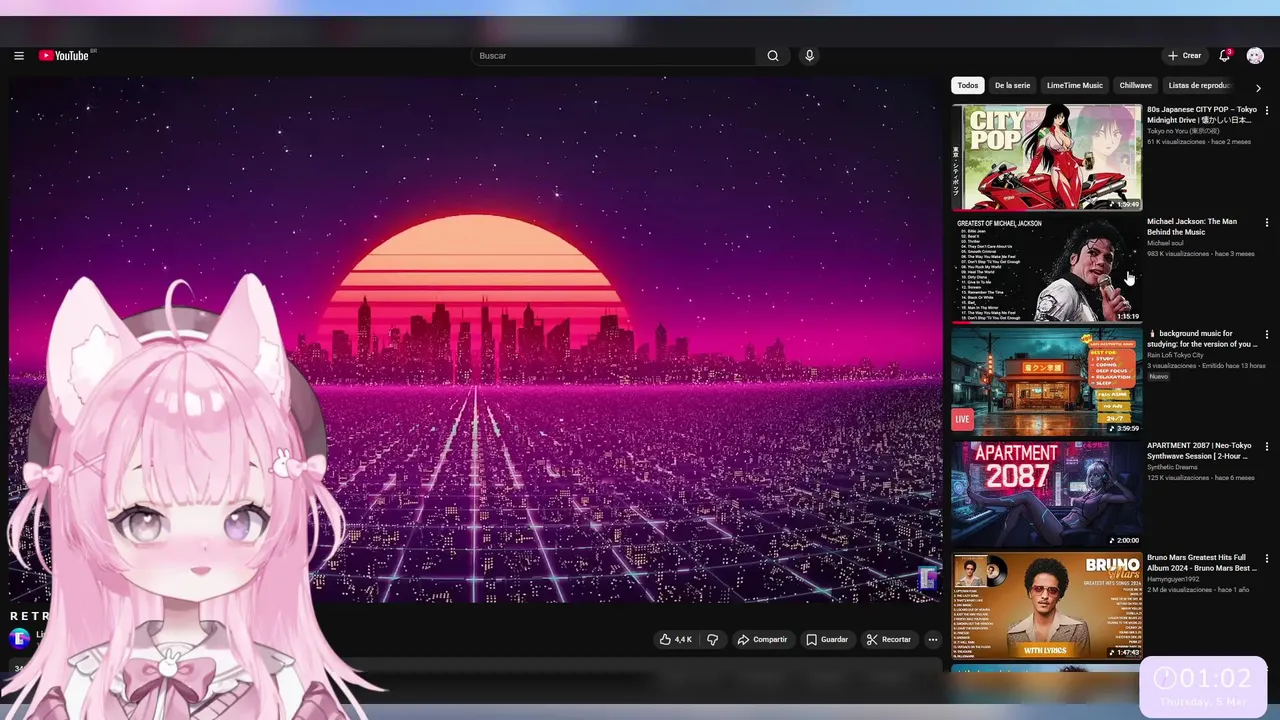
Task: Visit channel 'Hamynguyen1992'
Action: pos(1174,579)
